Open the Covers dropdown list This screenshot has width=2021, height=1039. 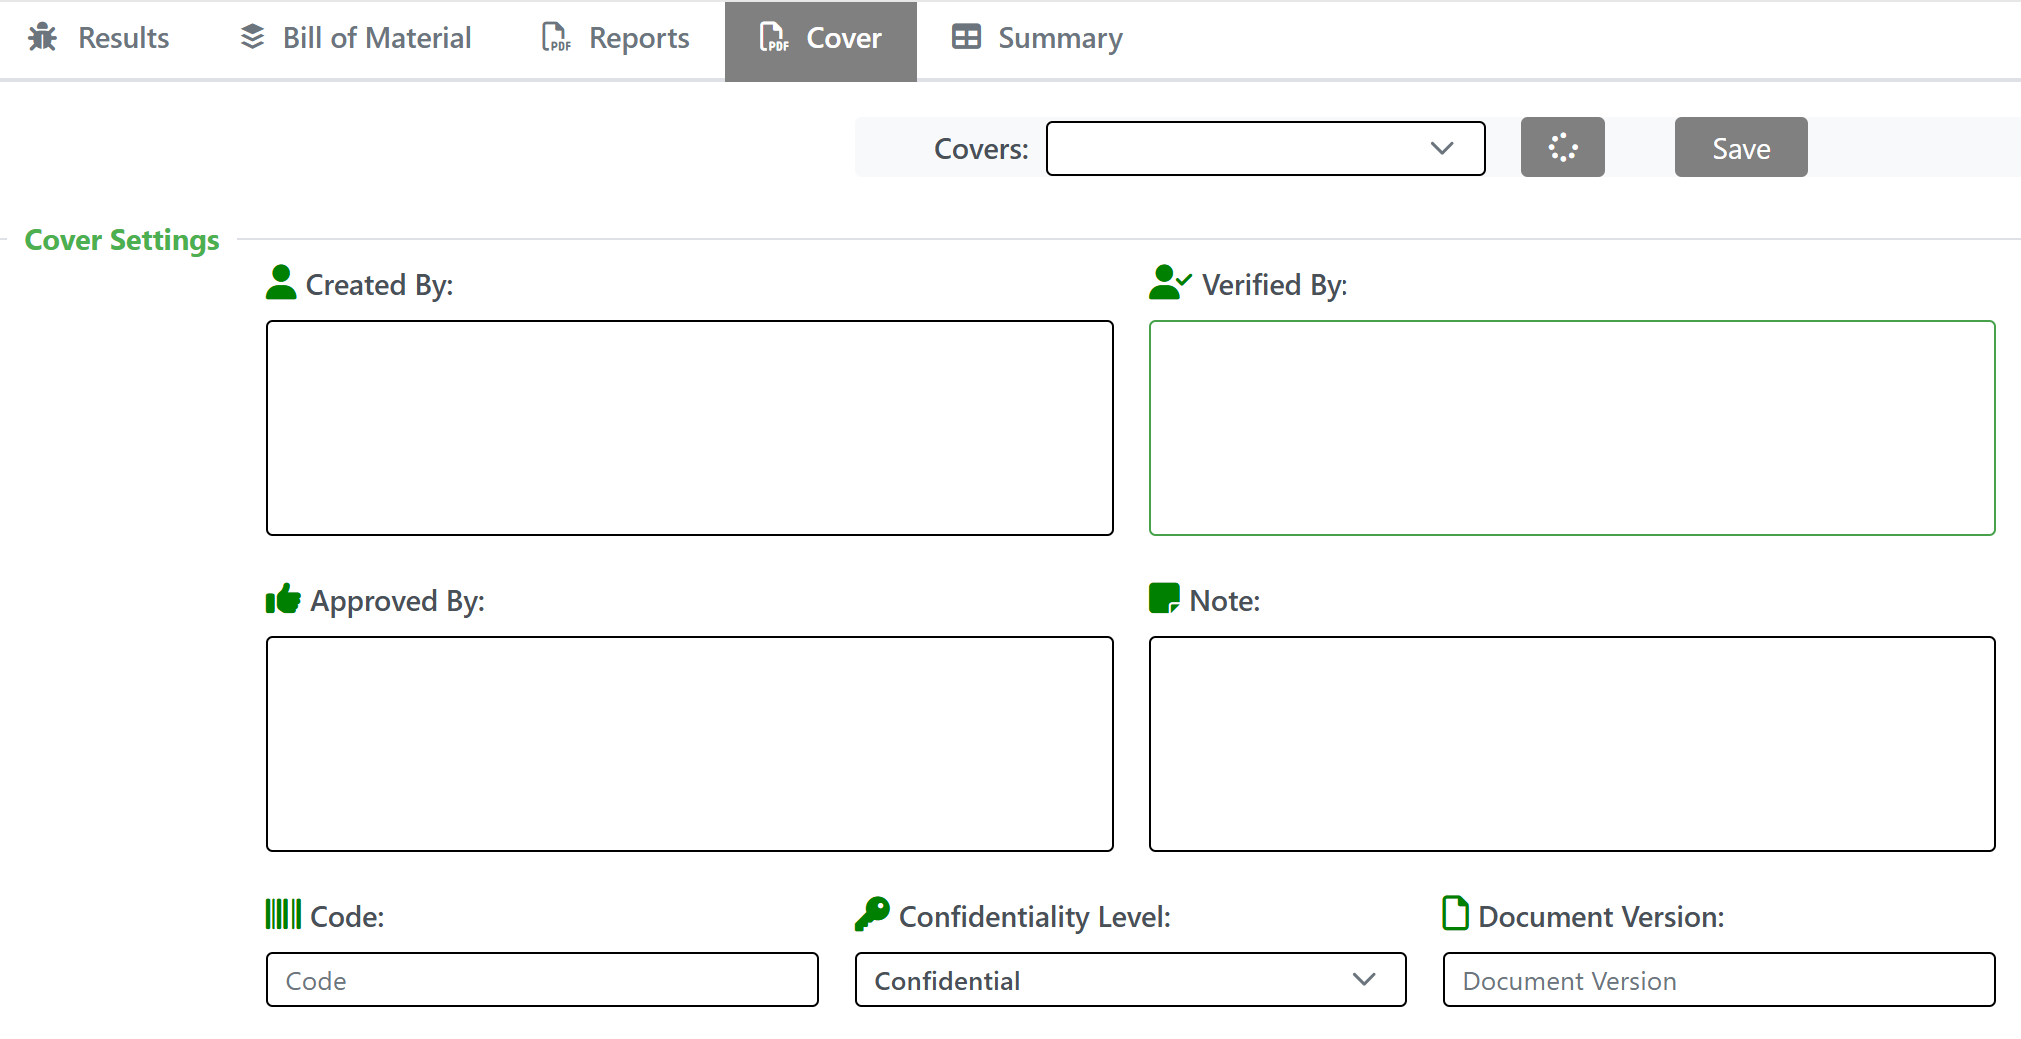point(1265,149)
